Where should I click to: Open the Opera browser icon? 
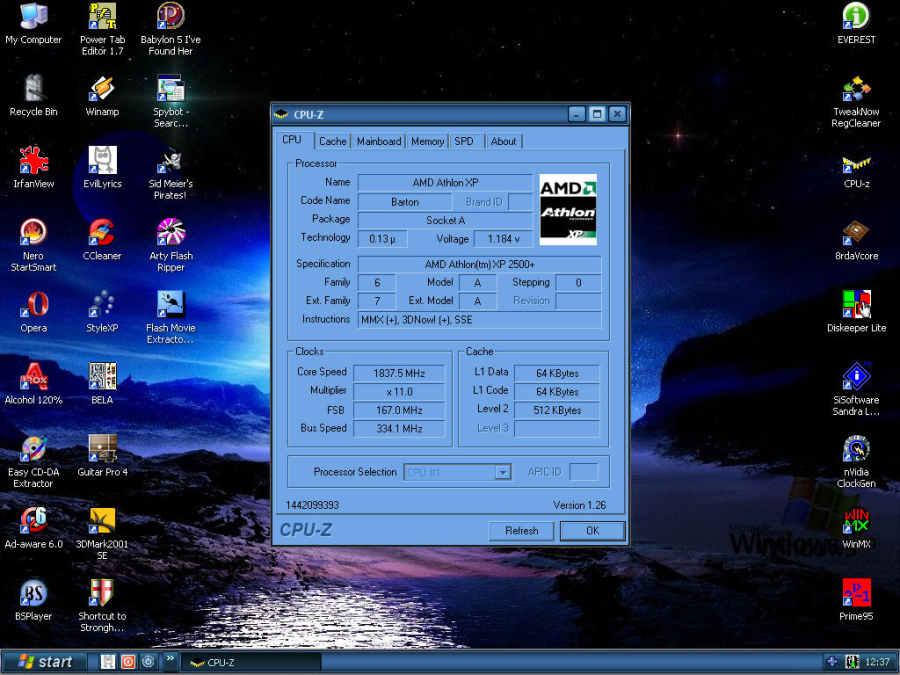33,305
